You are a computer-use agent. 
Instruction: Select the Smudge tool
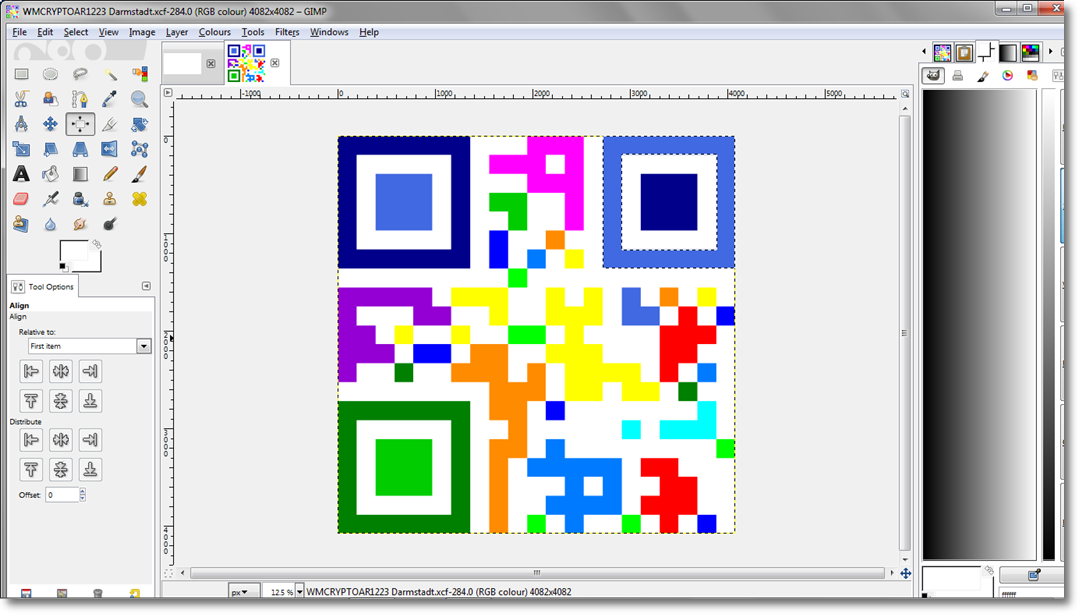coord(80,224)
